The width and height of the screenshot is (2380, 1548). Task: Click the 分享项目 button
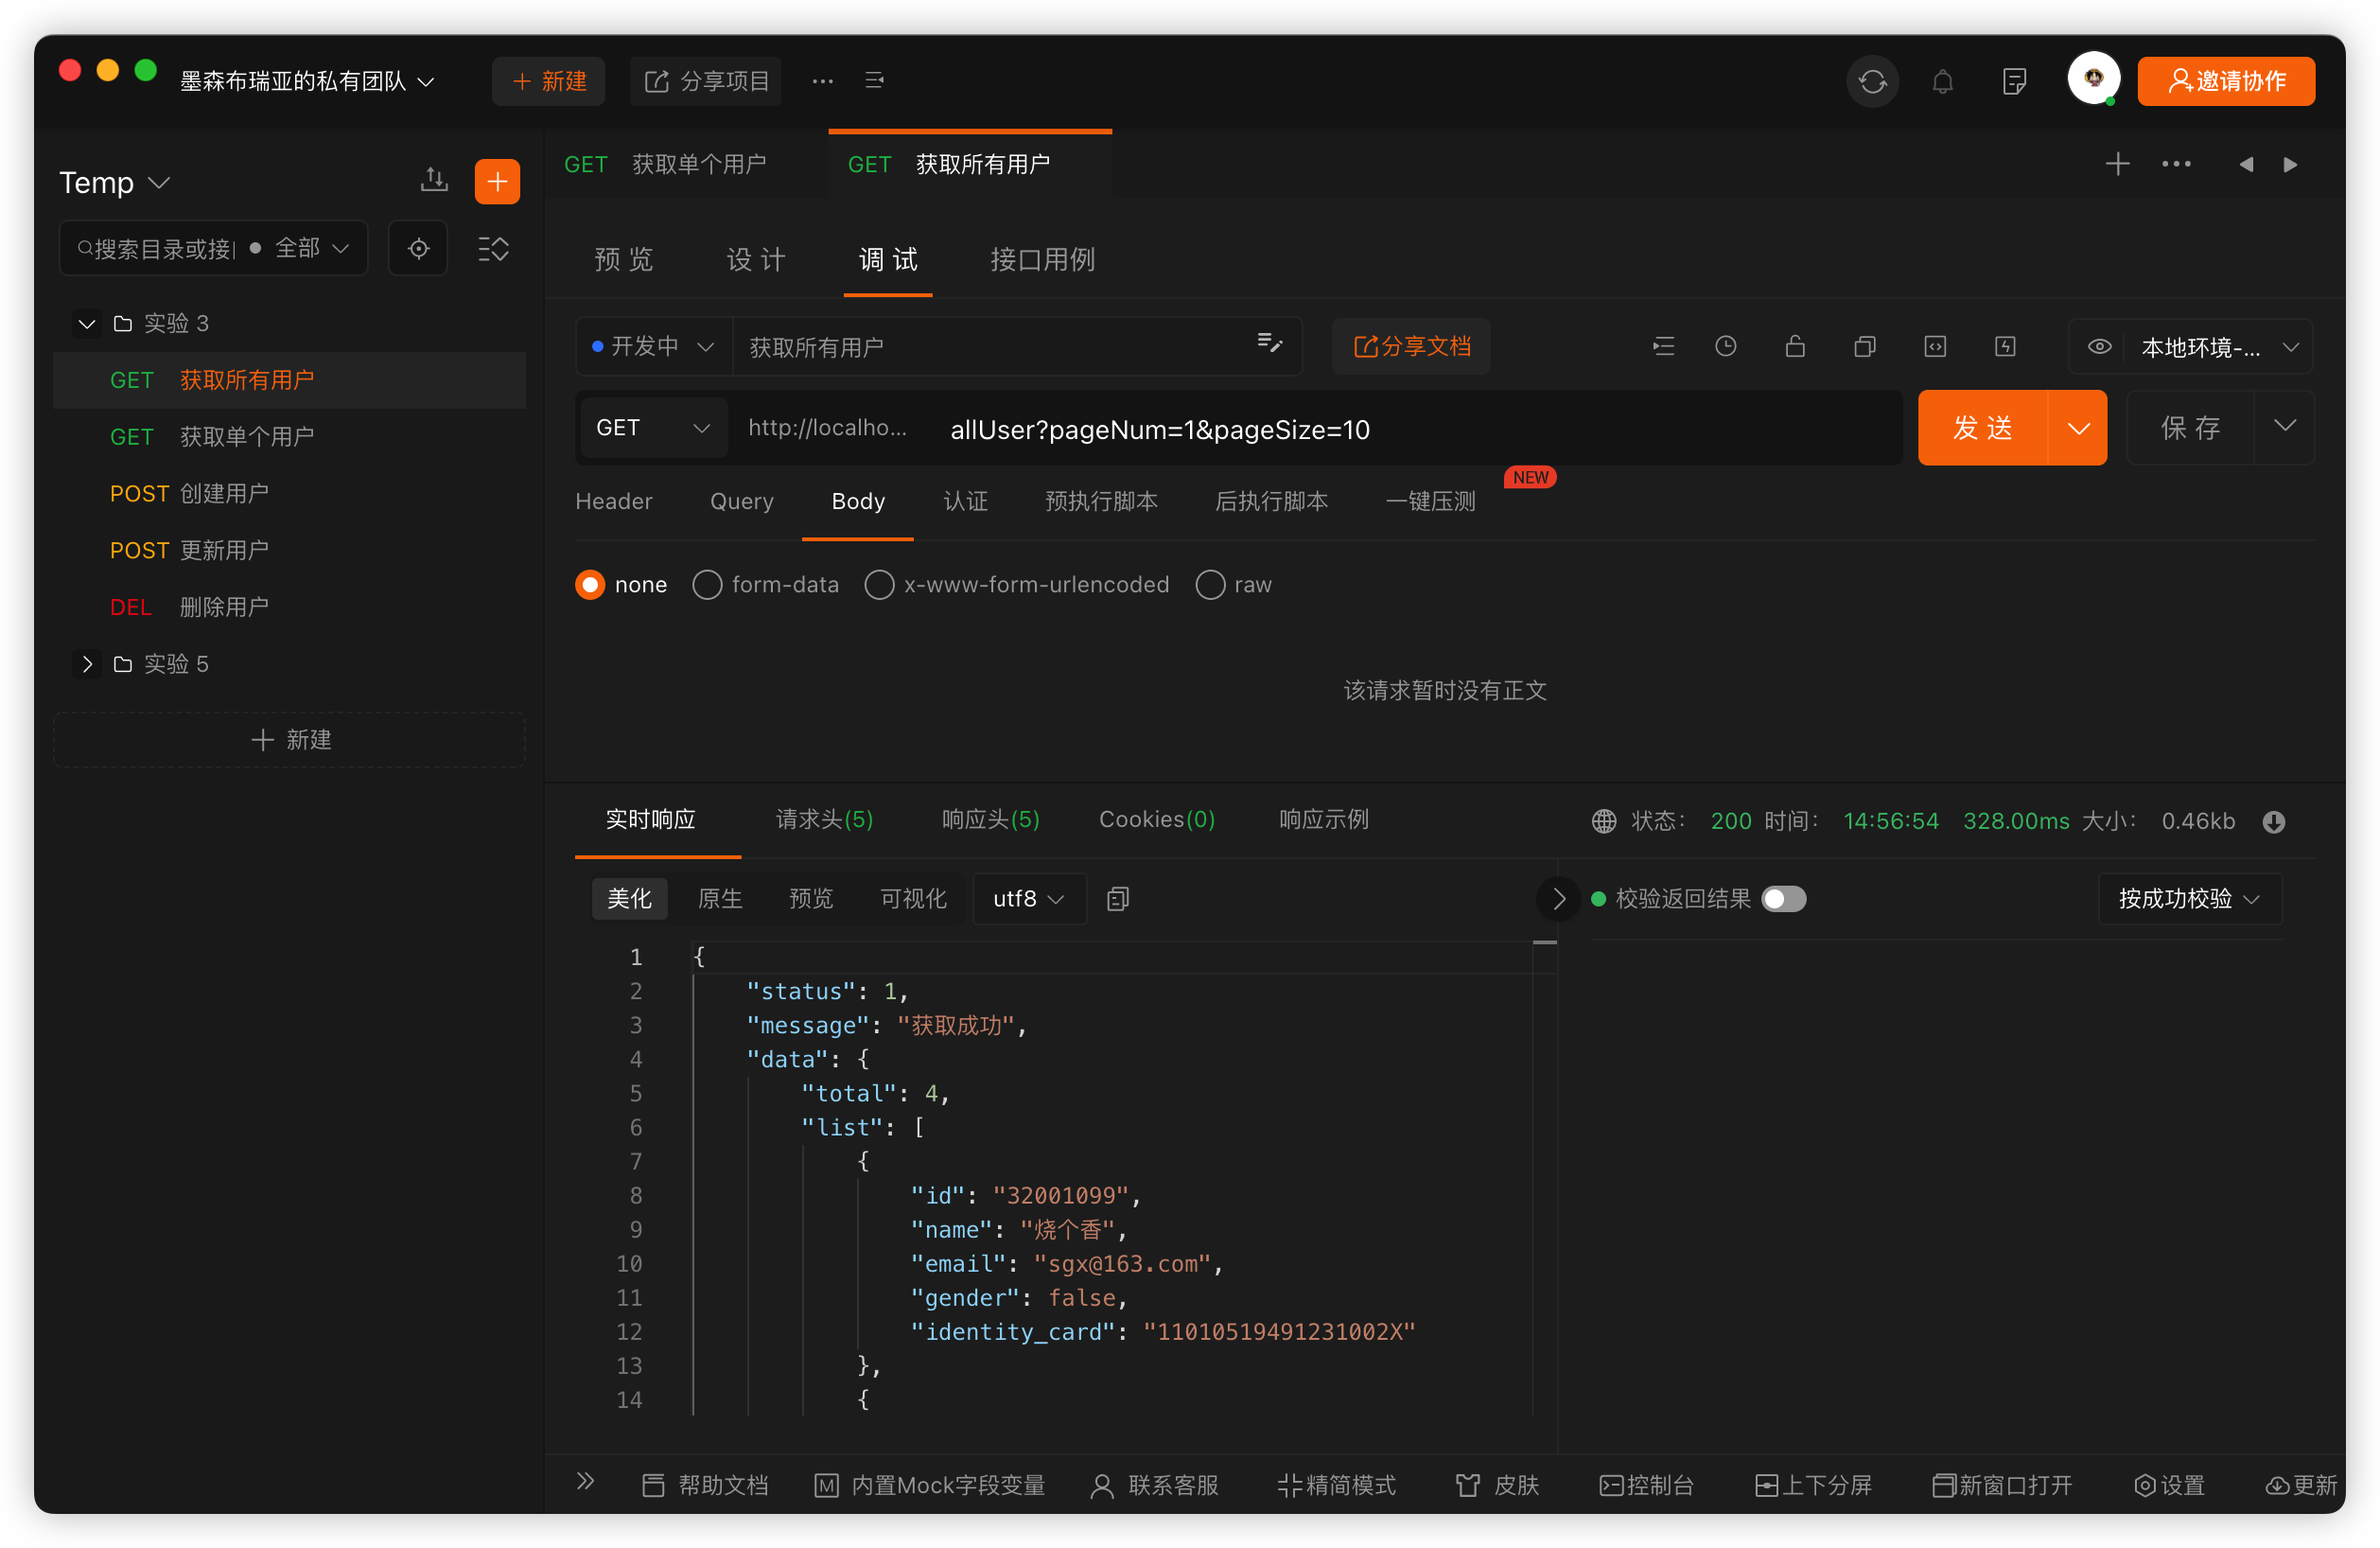(706, 81)
